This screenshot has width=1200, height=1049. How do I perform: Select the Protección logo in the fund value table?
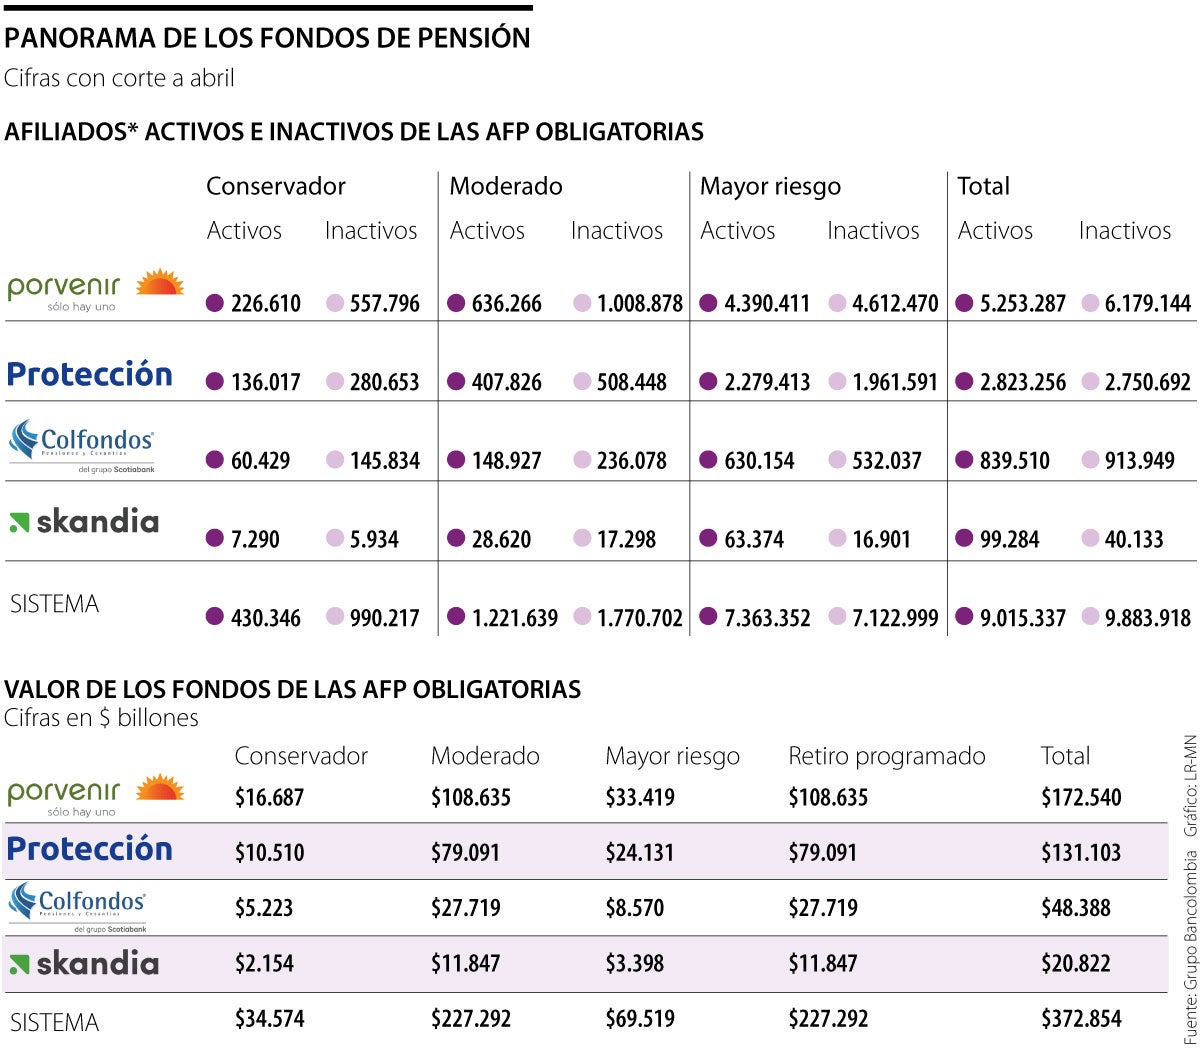90,849
